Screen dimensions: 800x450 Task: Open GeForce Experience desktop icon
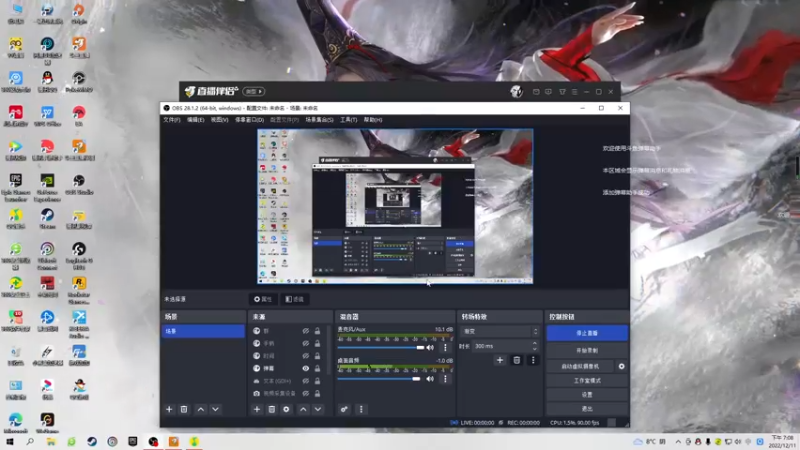pos(47,187)
